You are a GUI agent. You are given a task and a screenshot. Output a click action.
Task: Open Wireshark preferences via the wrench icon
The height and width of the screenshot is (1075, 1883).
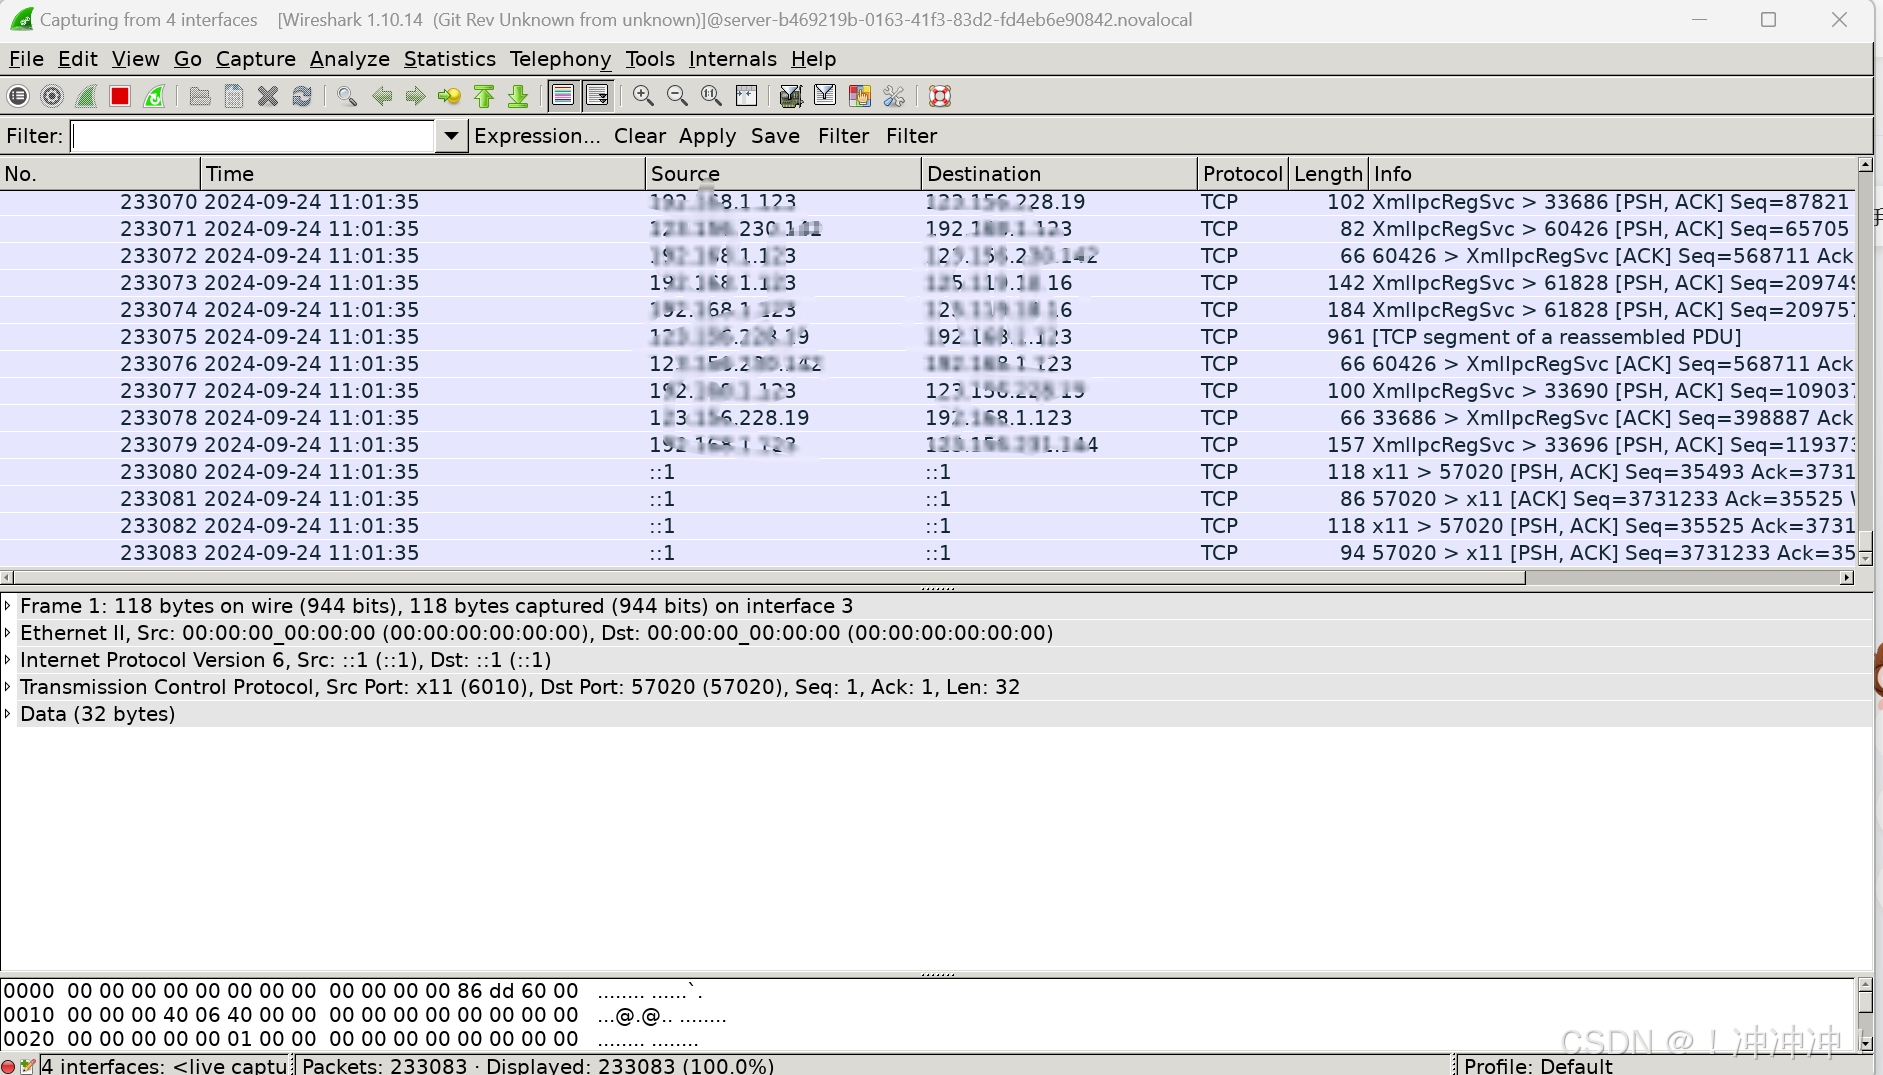pos(893,95)
